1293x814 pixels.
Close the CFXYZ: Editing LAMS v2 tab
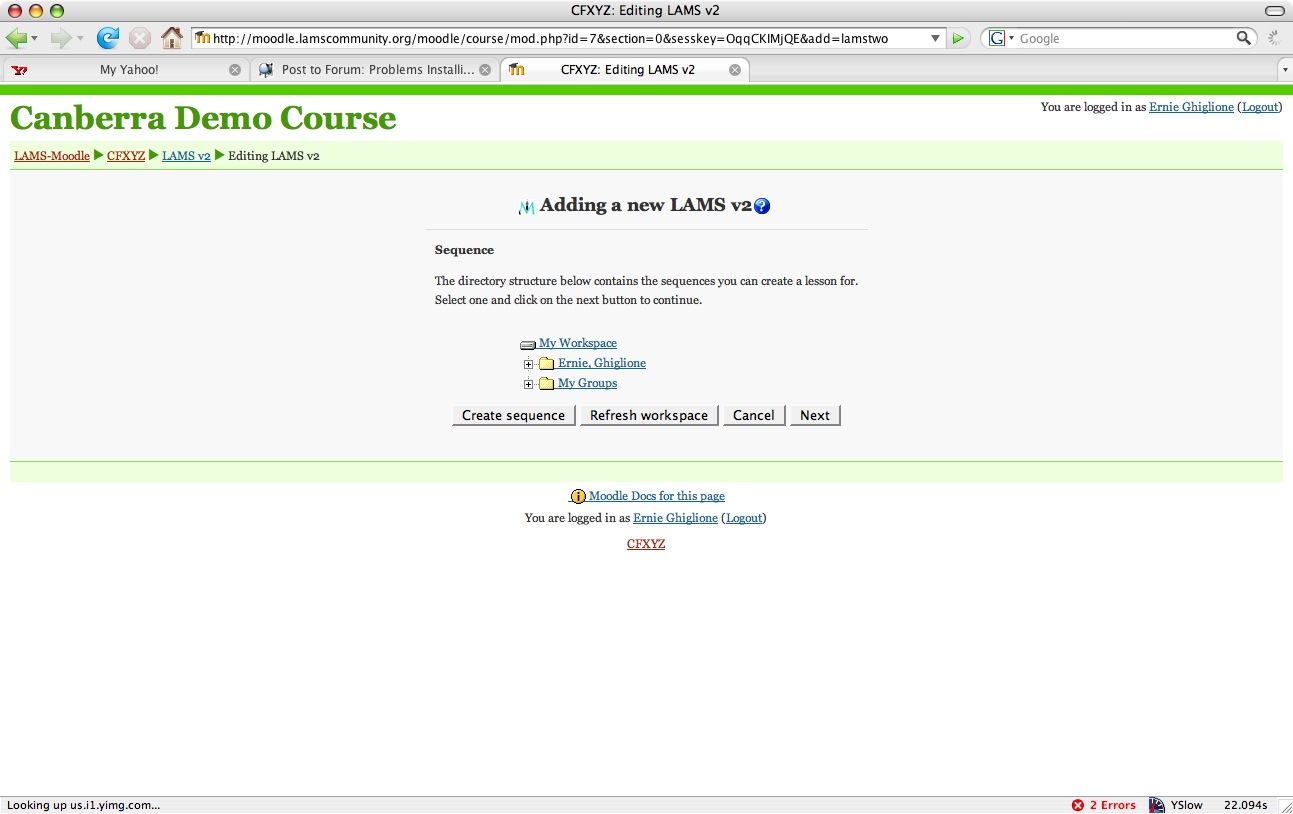click(x=735, y=70)
